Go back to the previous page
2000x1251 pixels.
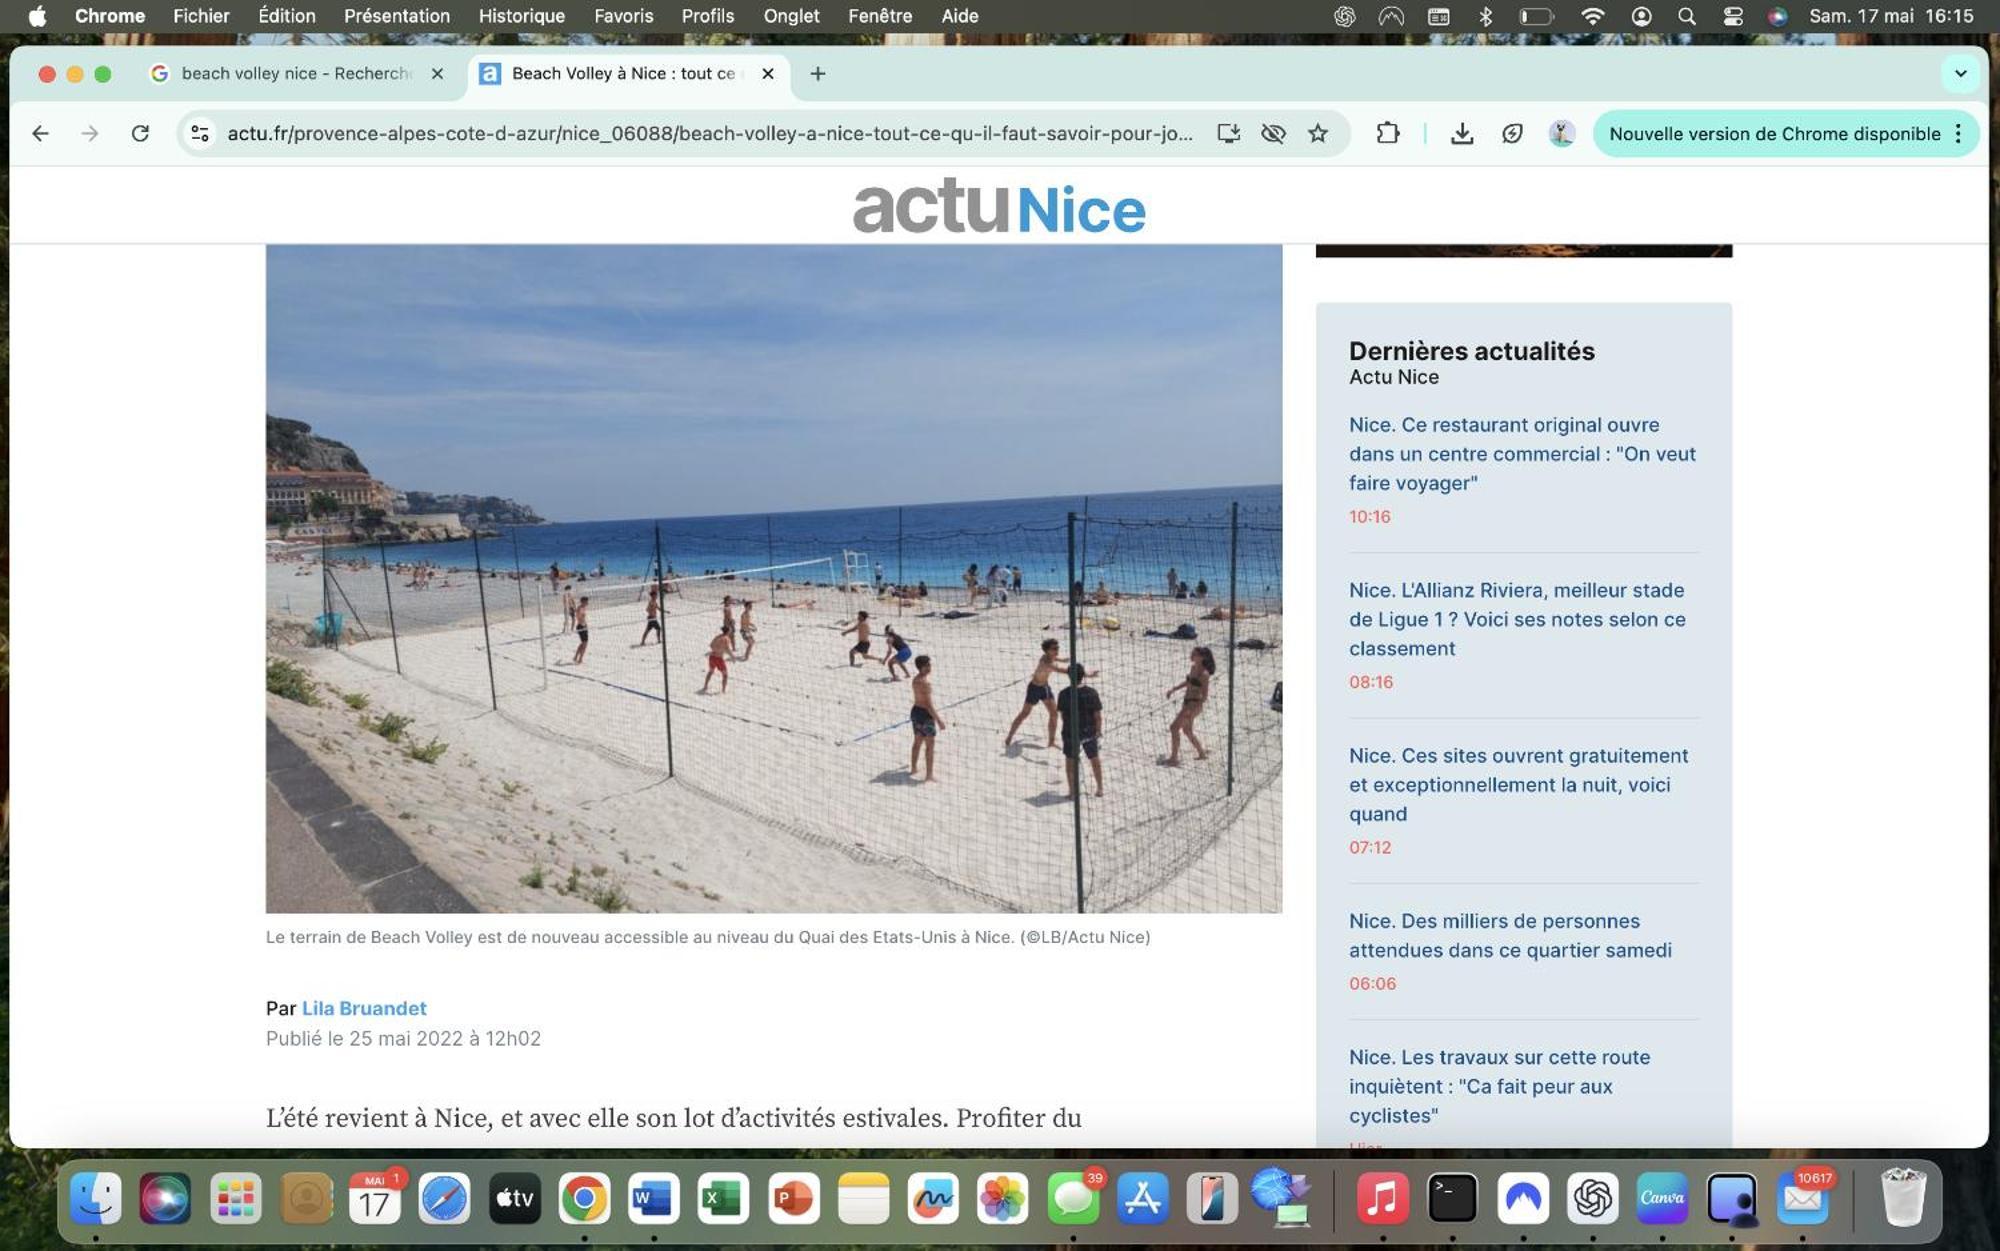[40, 133]
